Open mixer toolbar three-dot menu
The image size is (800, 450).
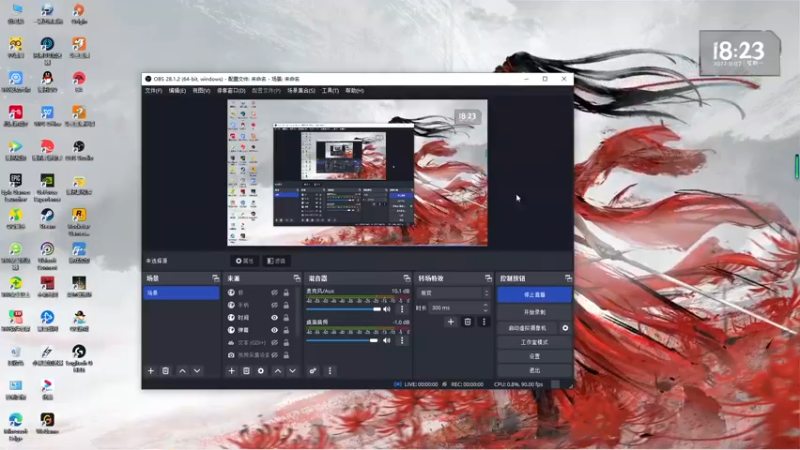click(330, 371)
